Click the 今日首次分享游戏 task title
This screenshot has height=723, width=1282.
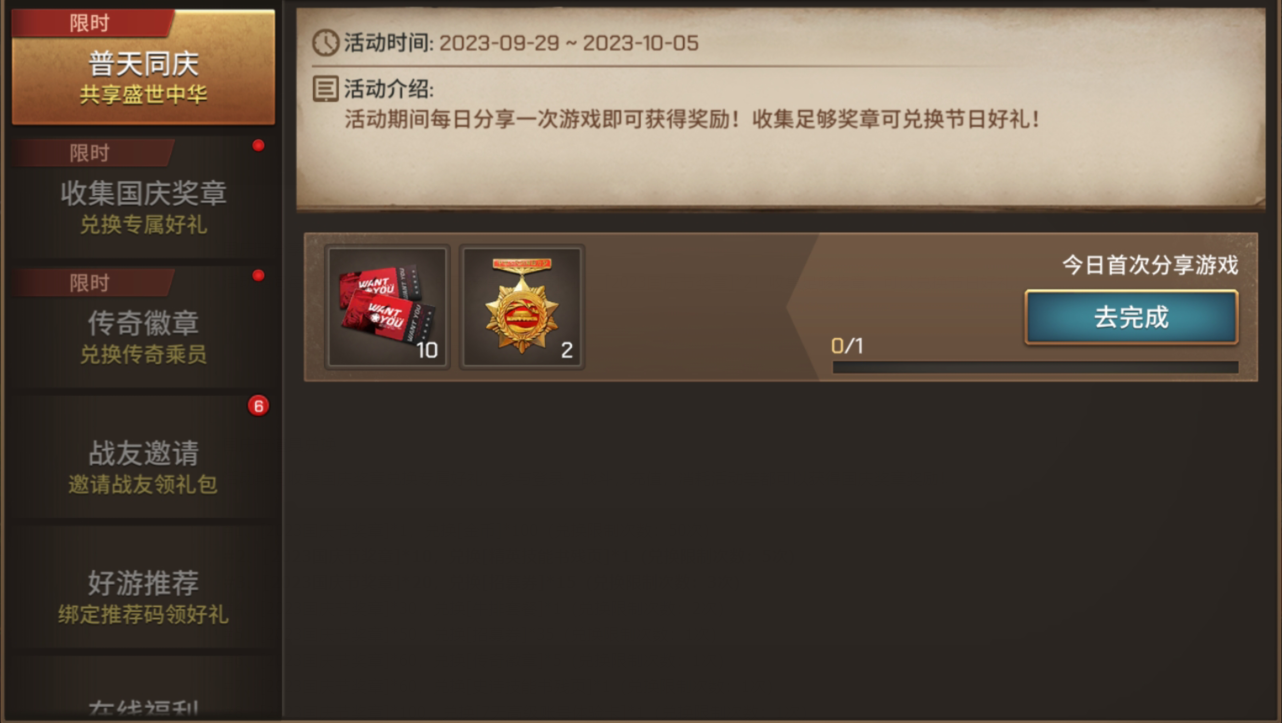[1150, 265]
